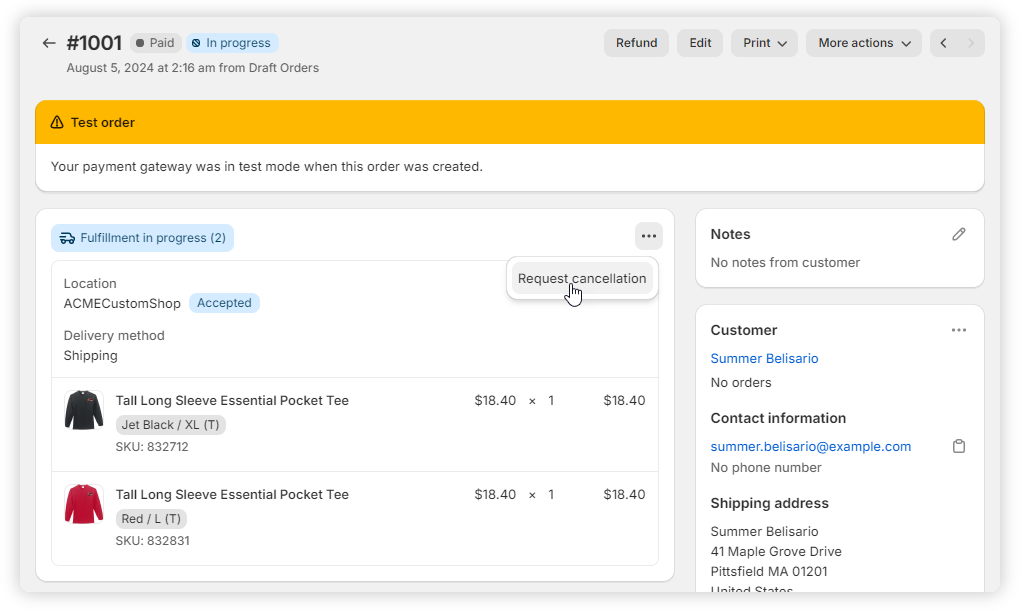Click the Edit button
The height and width of the screenshot is (611, 1027).
(x=700, y=43)
